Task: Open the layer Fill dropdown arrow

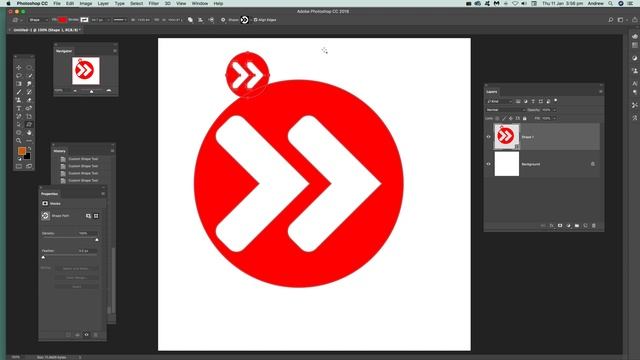Action: point(554,118)
